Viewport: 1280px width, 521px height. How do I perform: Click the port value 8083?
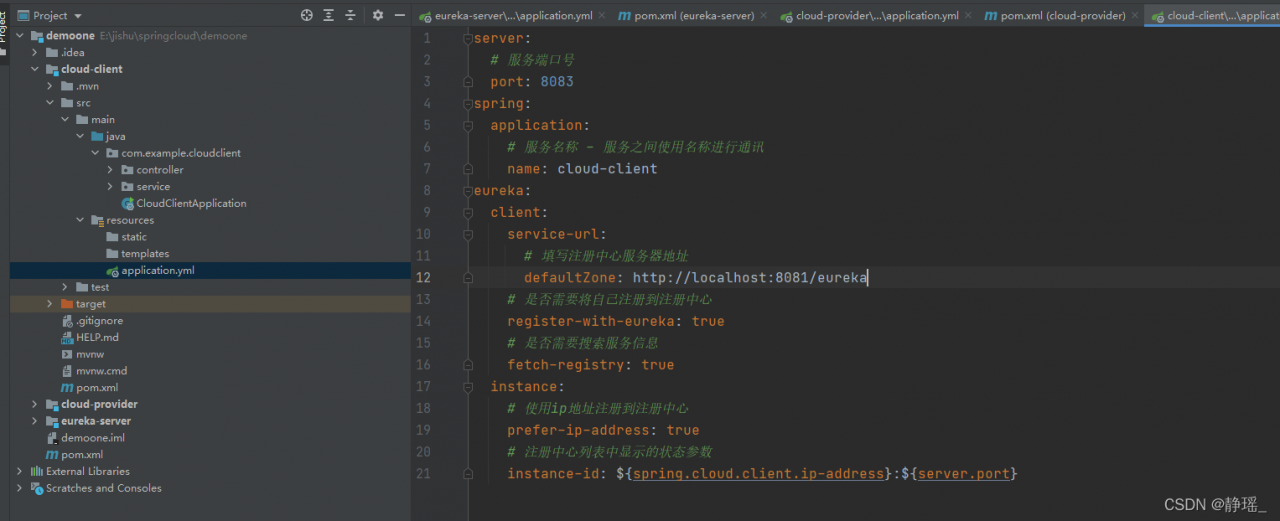(557, 81)
